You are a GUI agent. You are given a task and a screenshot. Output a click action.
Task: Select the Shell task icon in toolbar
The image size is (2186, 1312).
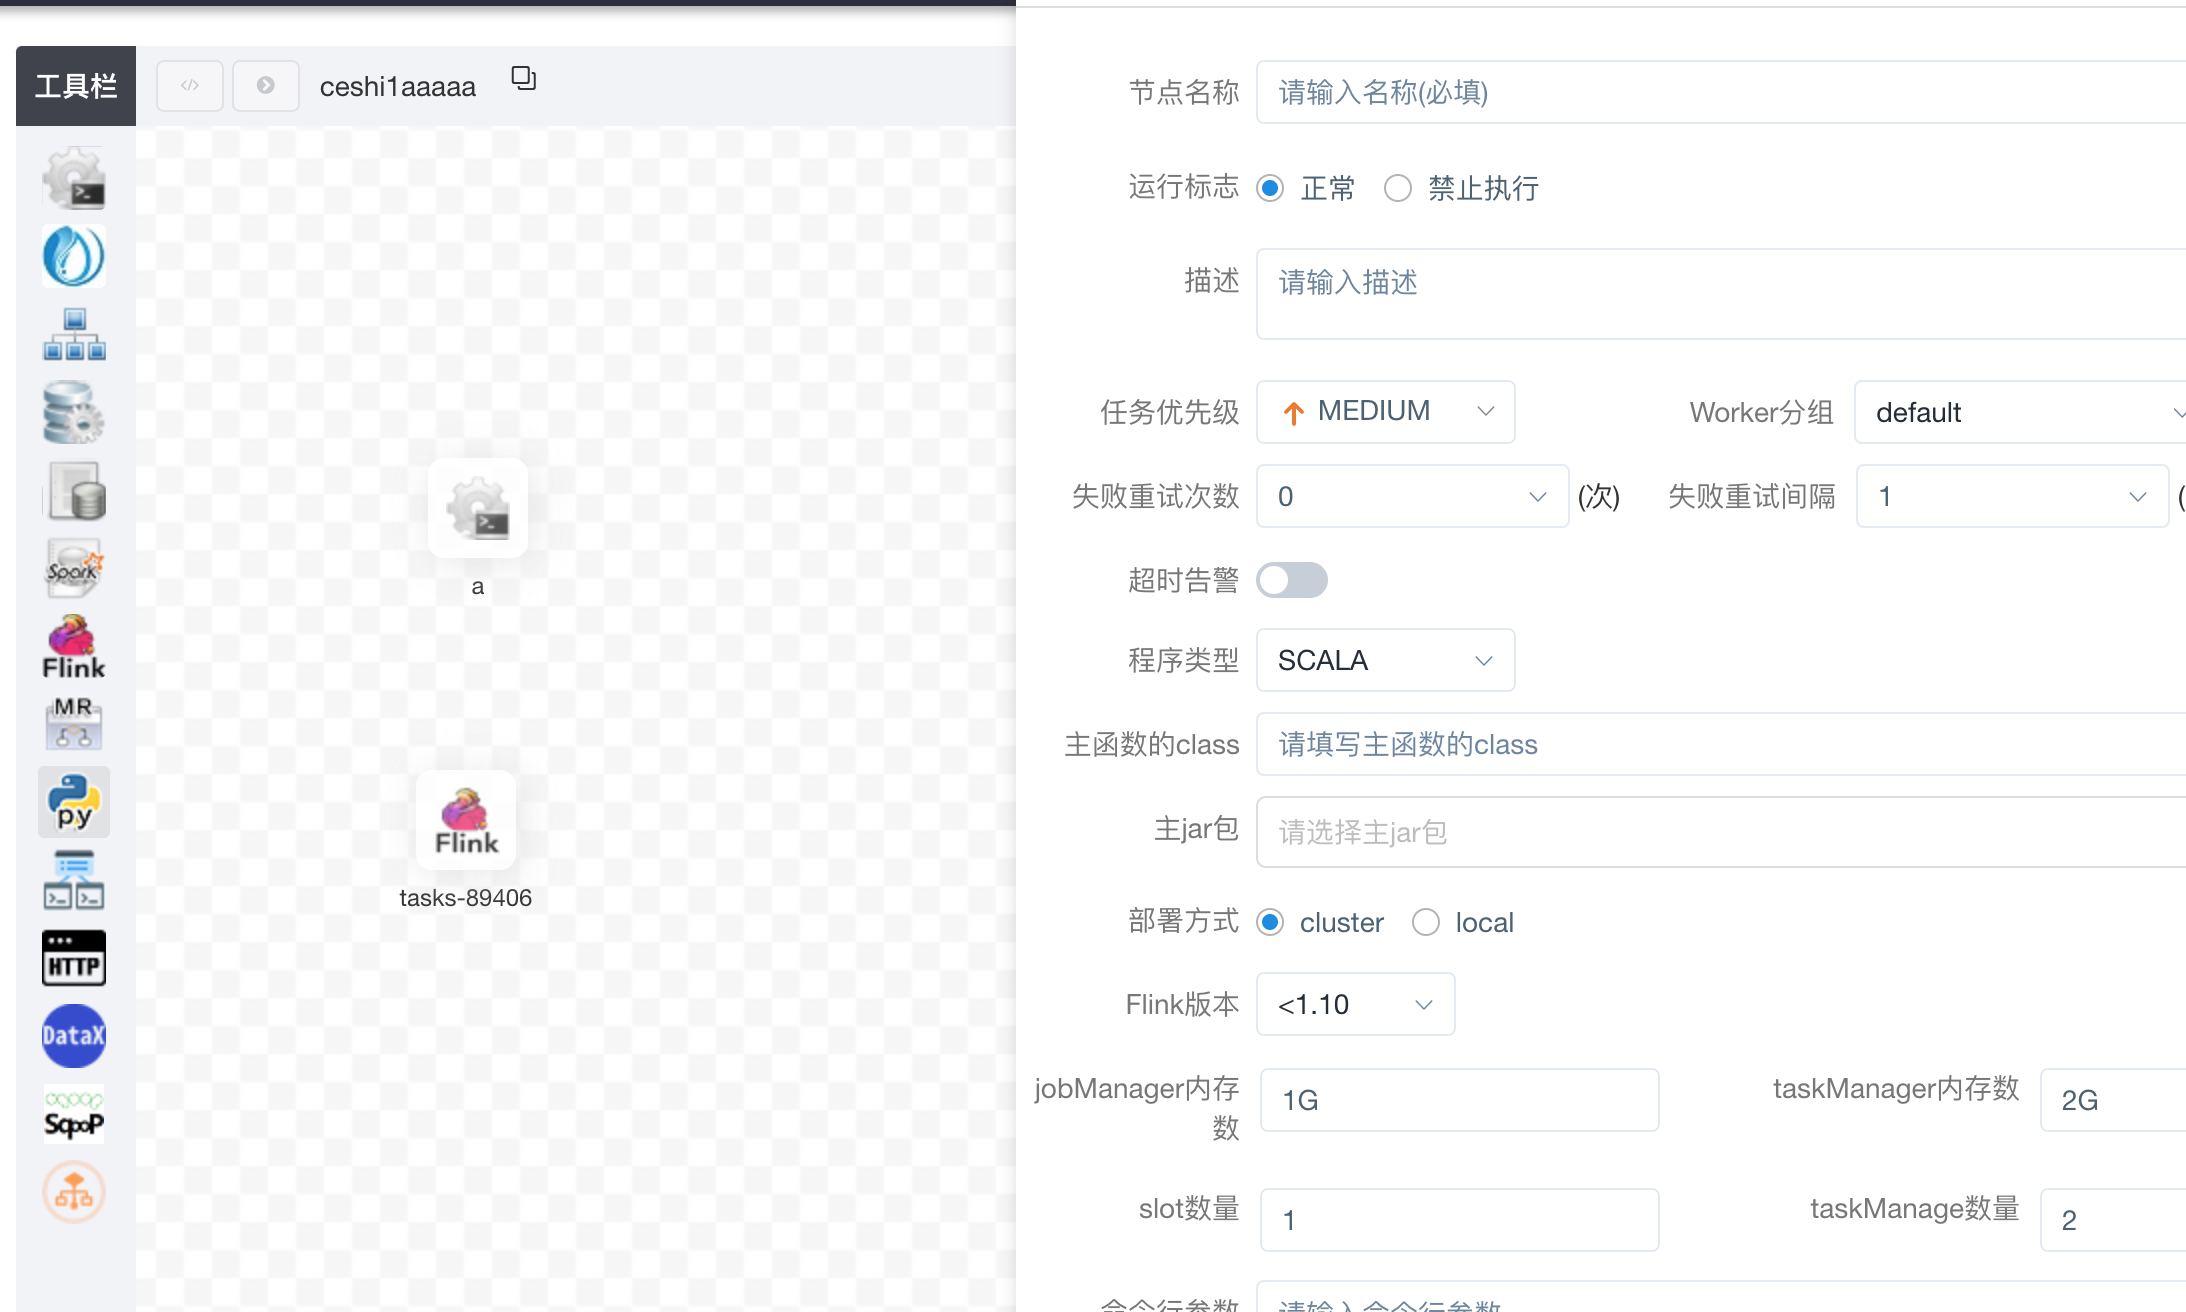coord(74,179)
